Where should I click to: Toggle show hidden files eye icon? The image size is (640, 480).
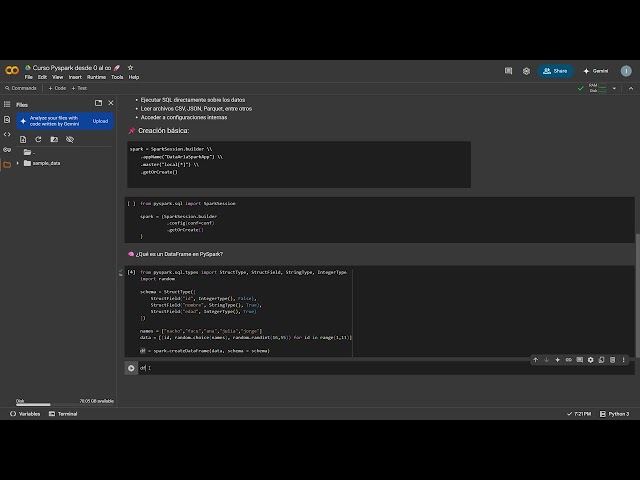(x=70, y=140)
